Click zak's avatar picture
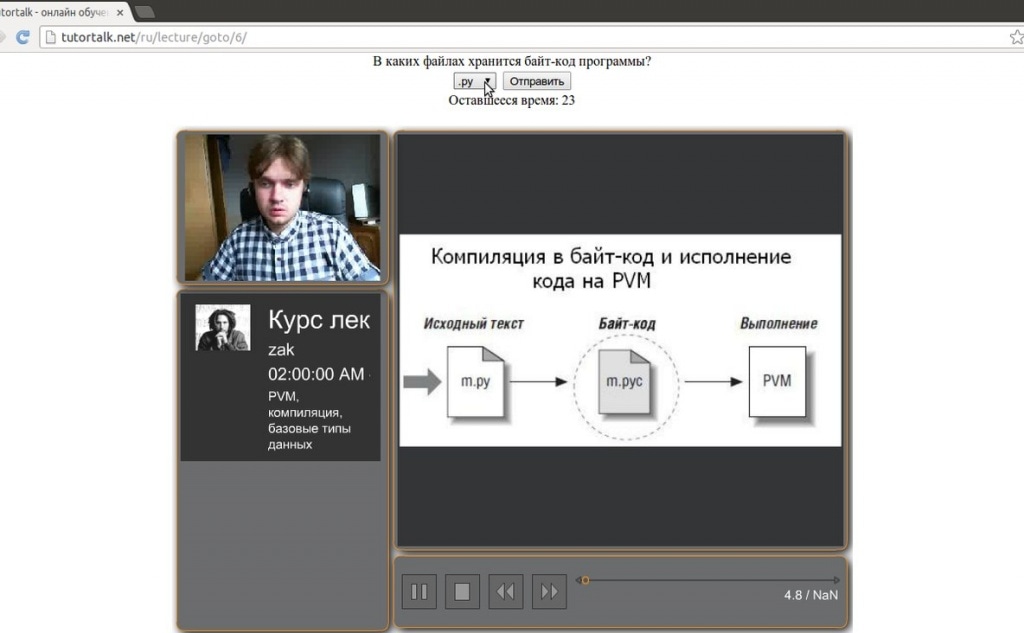The height and width of the screenshot is (633, 1024). (222, 325)
